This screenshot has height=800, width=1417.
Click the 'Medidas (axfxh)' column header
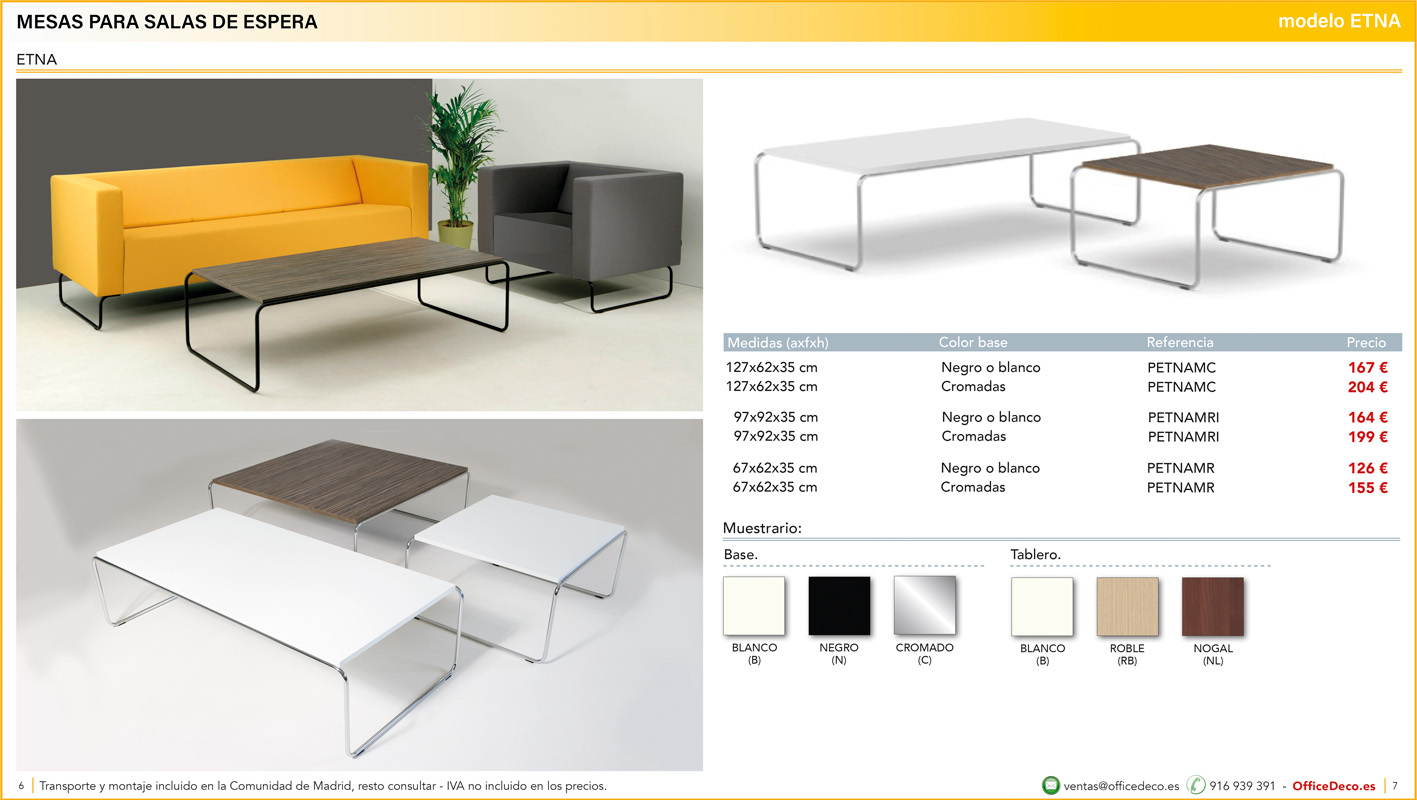click(778, 342)
